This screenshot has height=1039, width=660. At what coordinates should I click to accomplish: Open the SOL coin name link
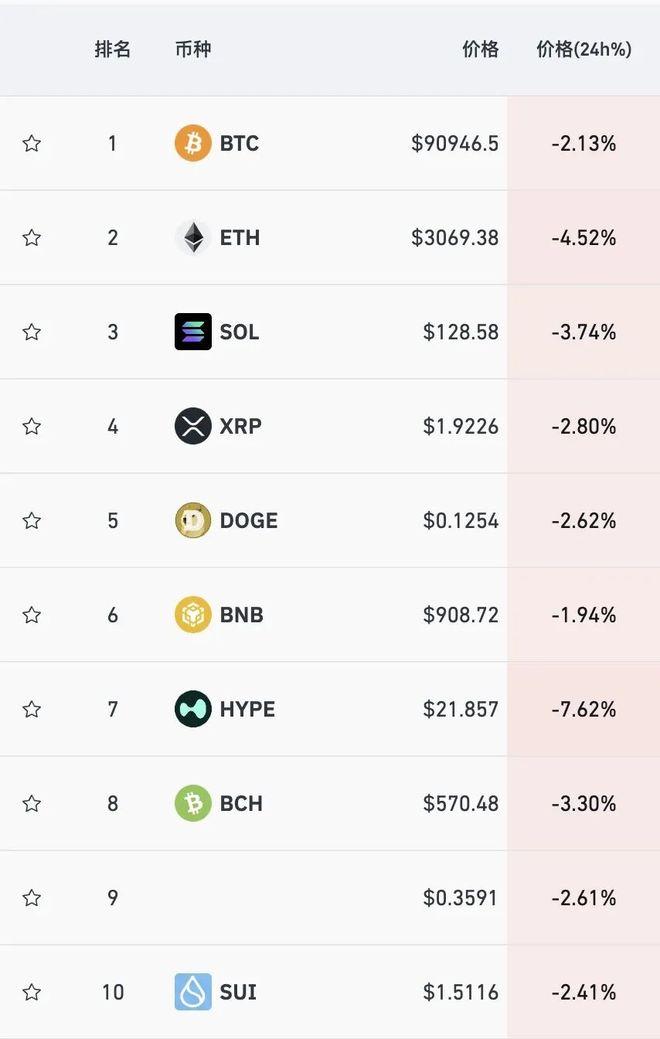pos(239,332)
